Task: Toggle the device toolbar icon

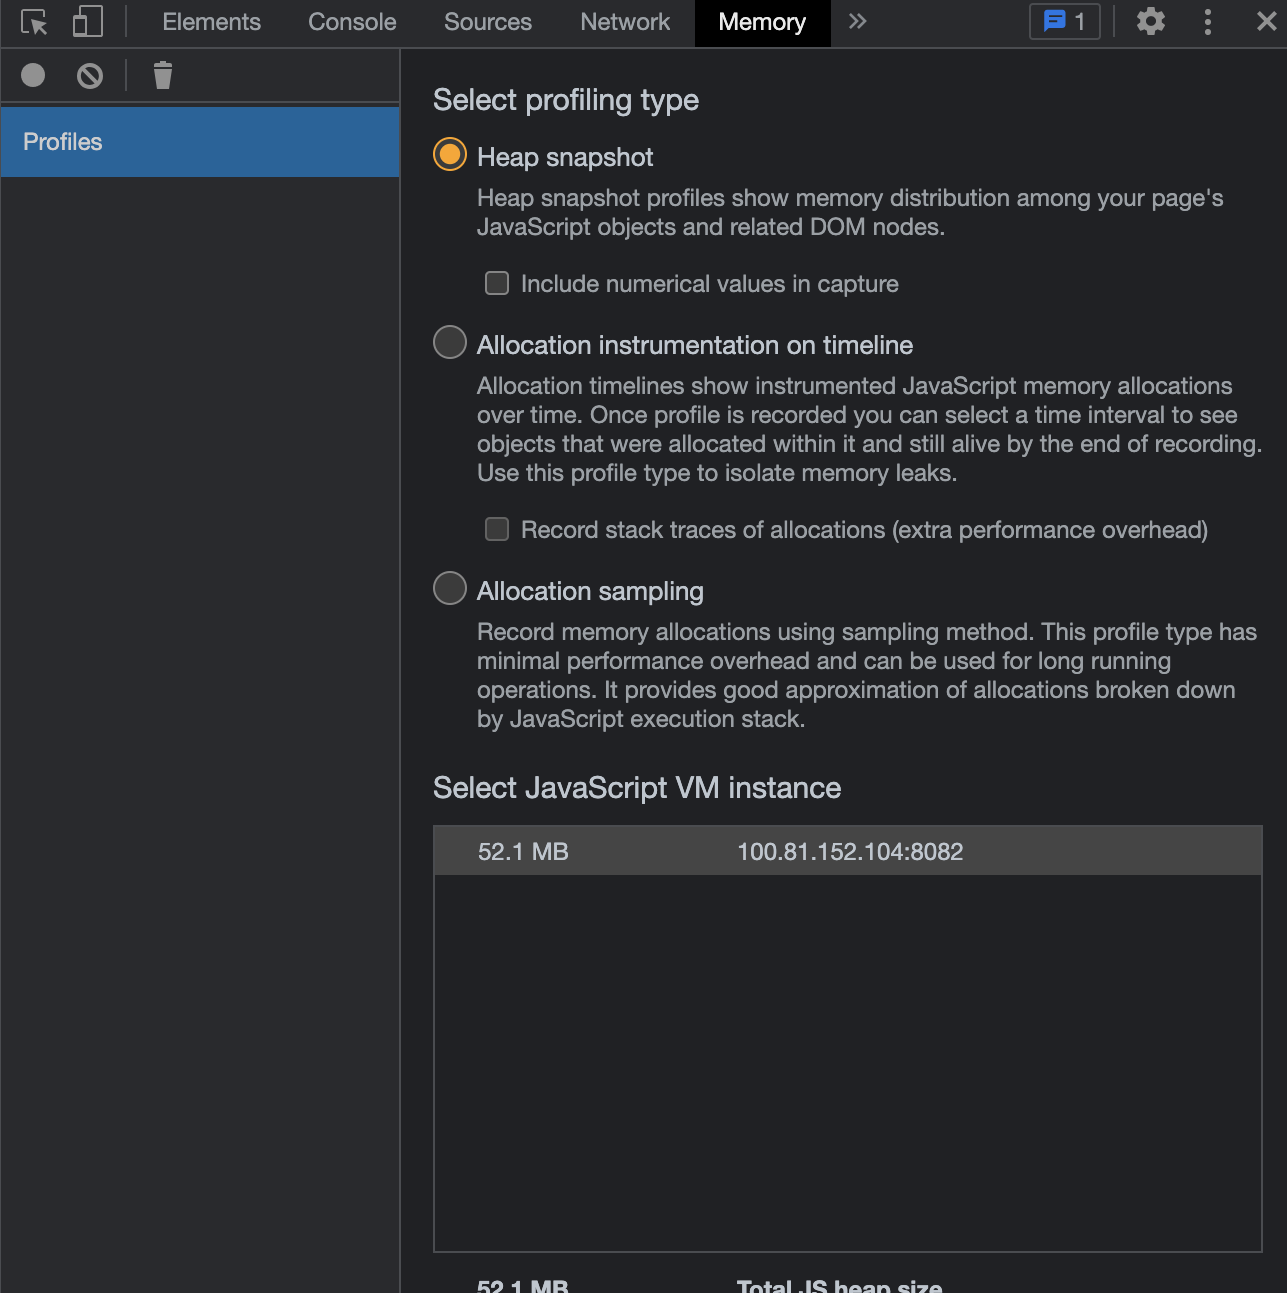Action: (x=88, y=22)
